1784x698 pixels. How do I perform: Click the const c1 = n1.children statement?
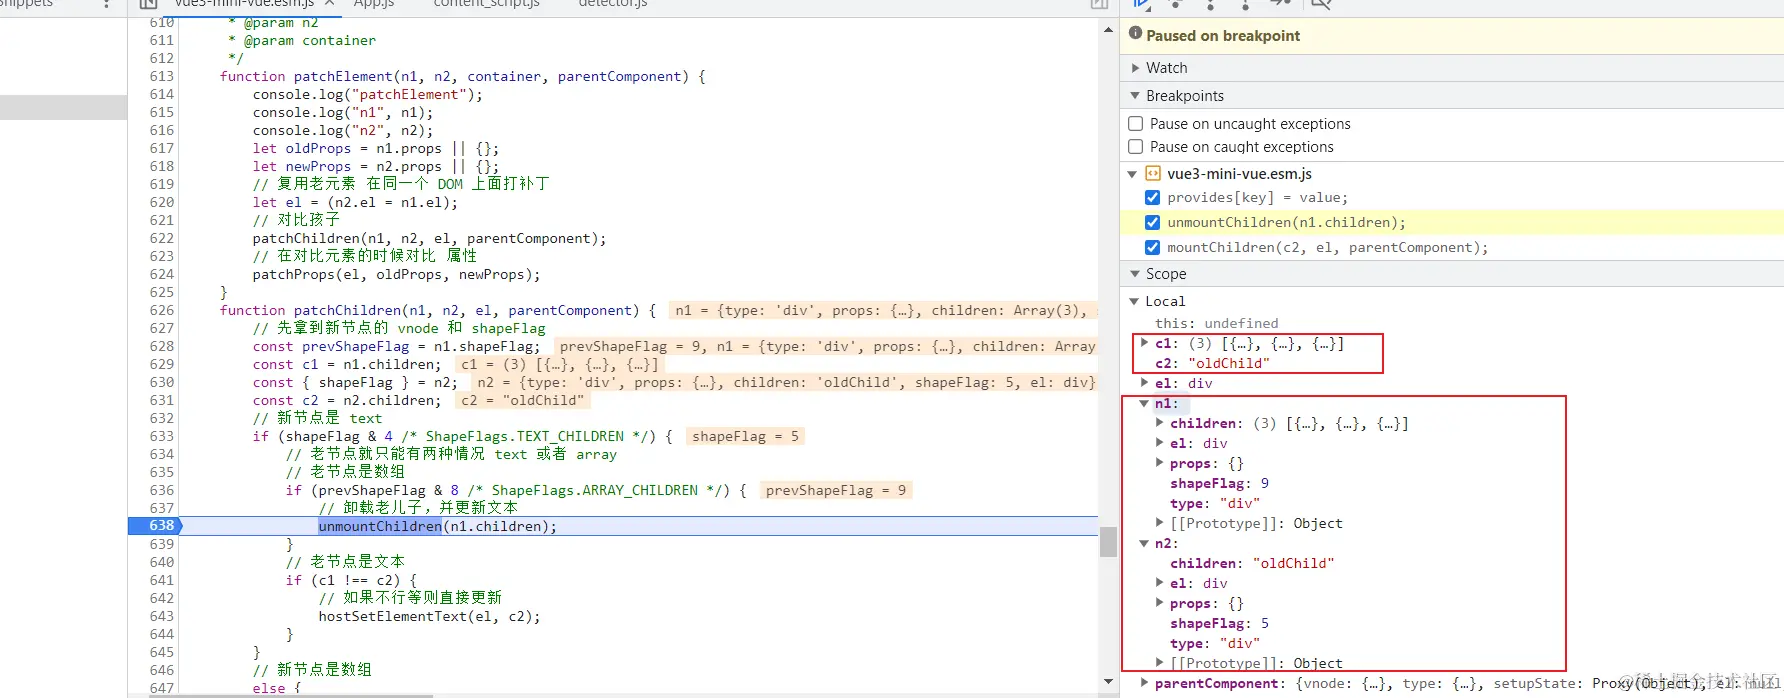click(x=346, y=364)
